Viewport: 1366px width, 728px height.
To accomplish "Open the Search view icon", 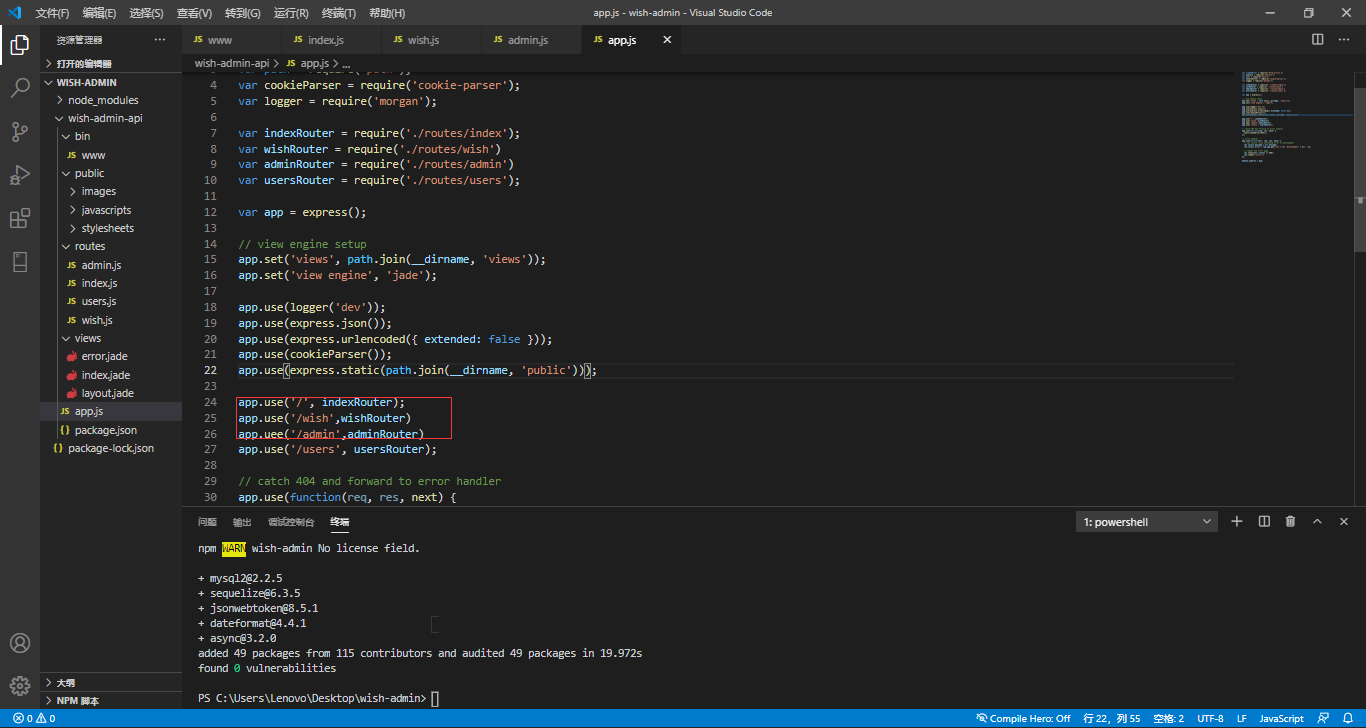I will click(20, 88).
